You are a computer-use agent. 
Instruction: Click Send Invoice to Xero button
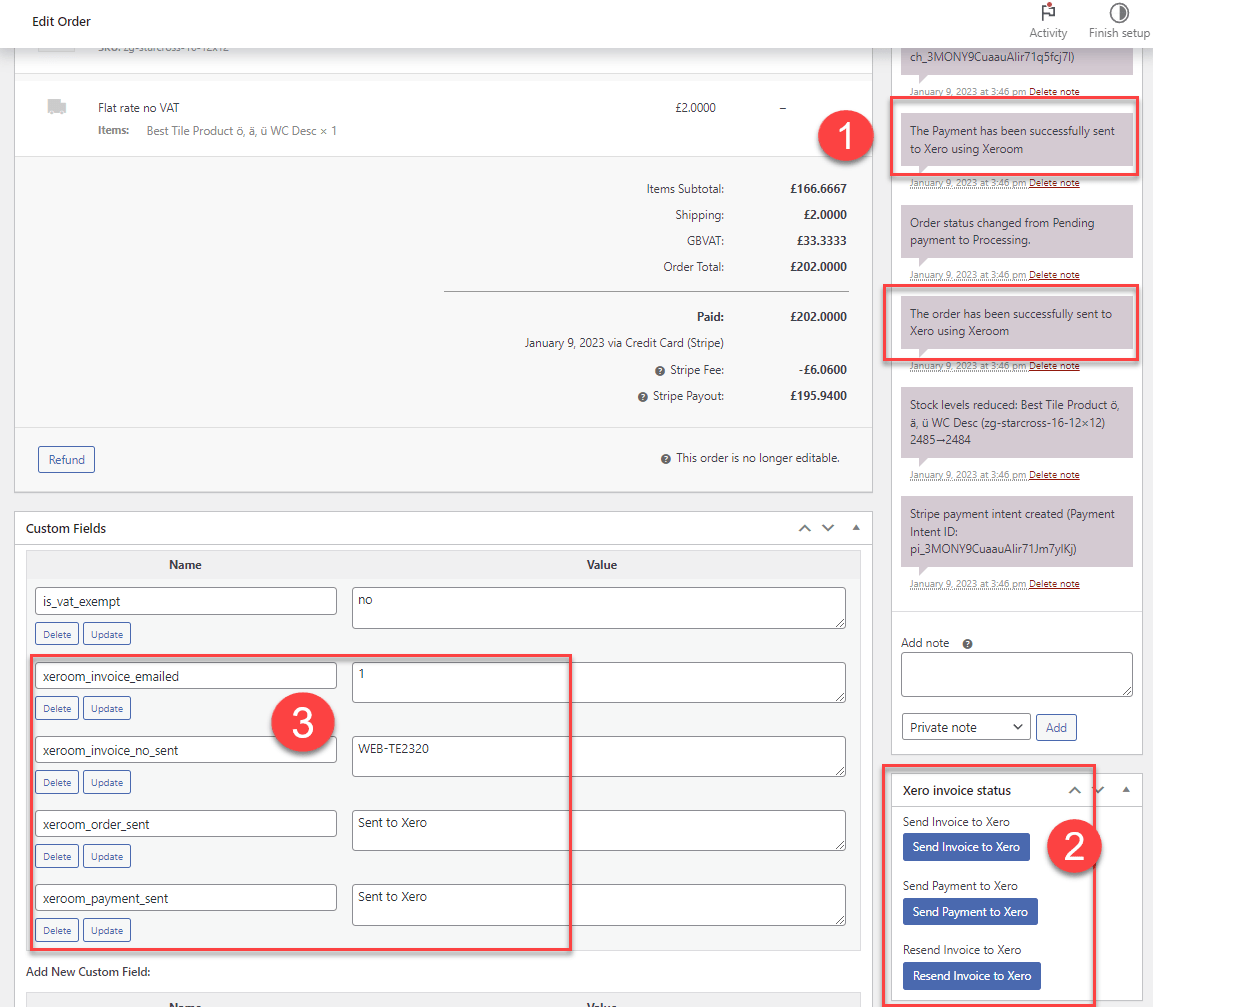click(x=965, y=847)
